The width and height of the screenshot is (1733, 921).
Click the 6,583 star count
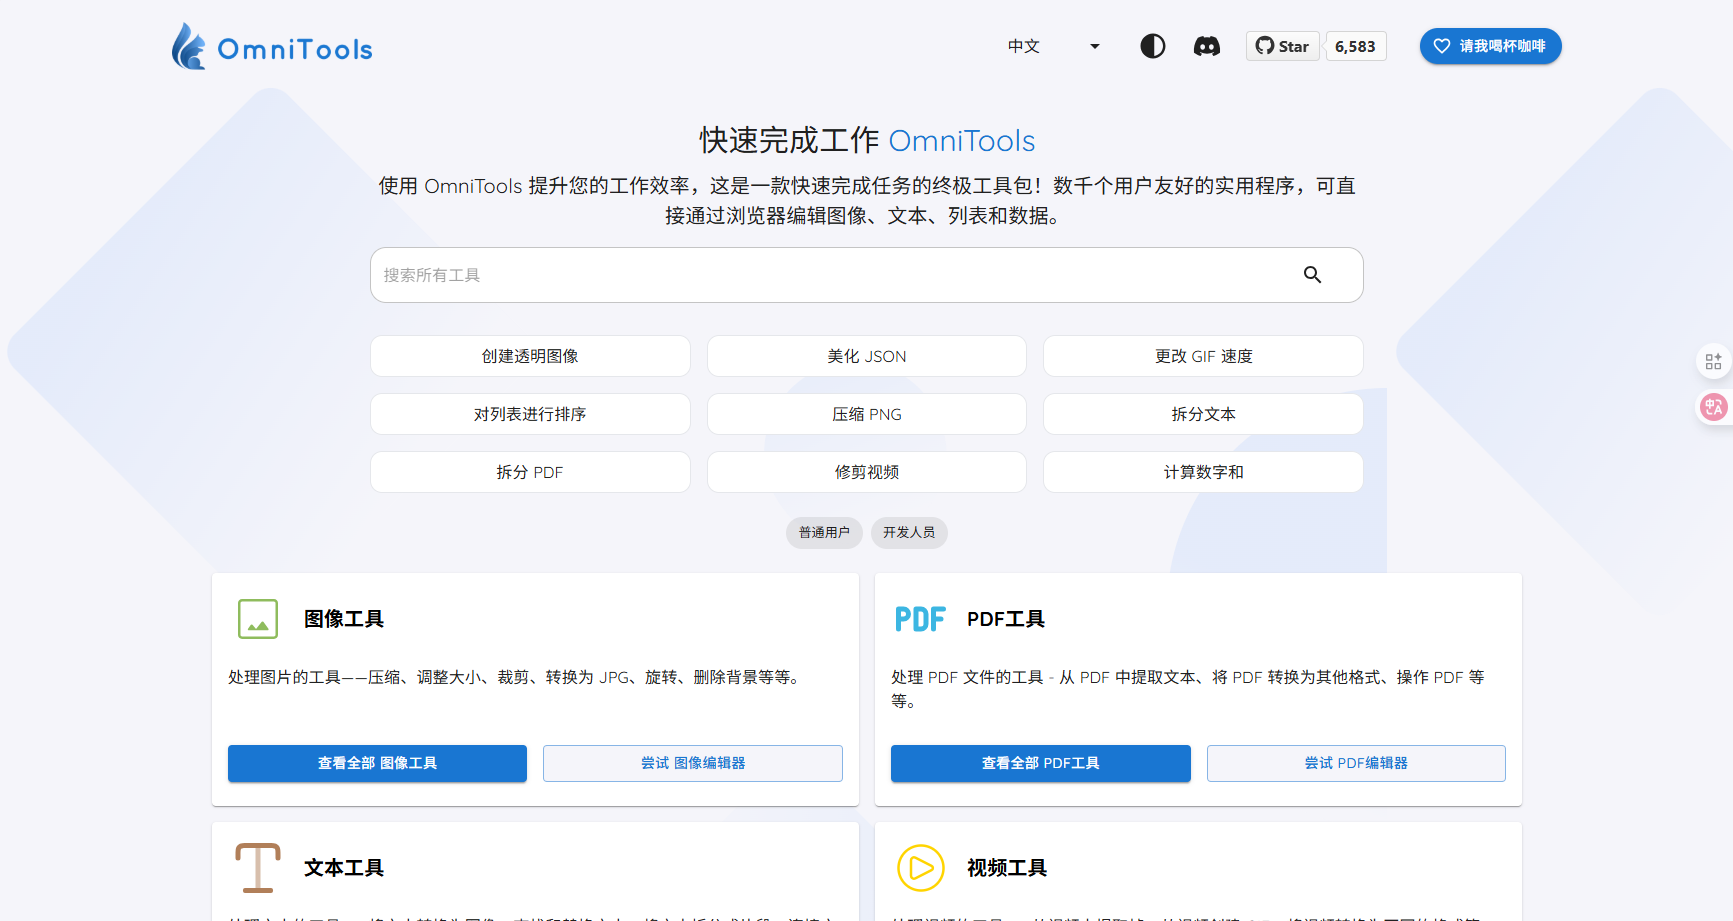click(x=1355, y=46)
